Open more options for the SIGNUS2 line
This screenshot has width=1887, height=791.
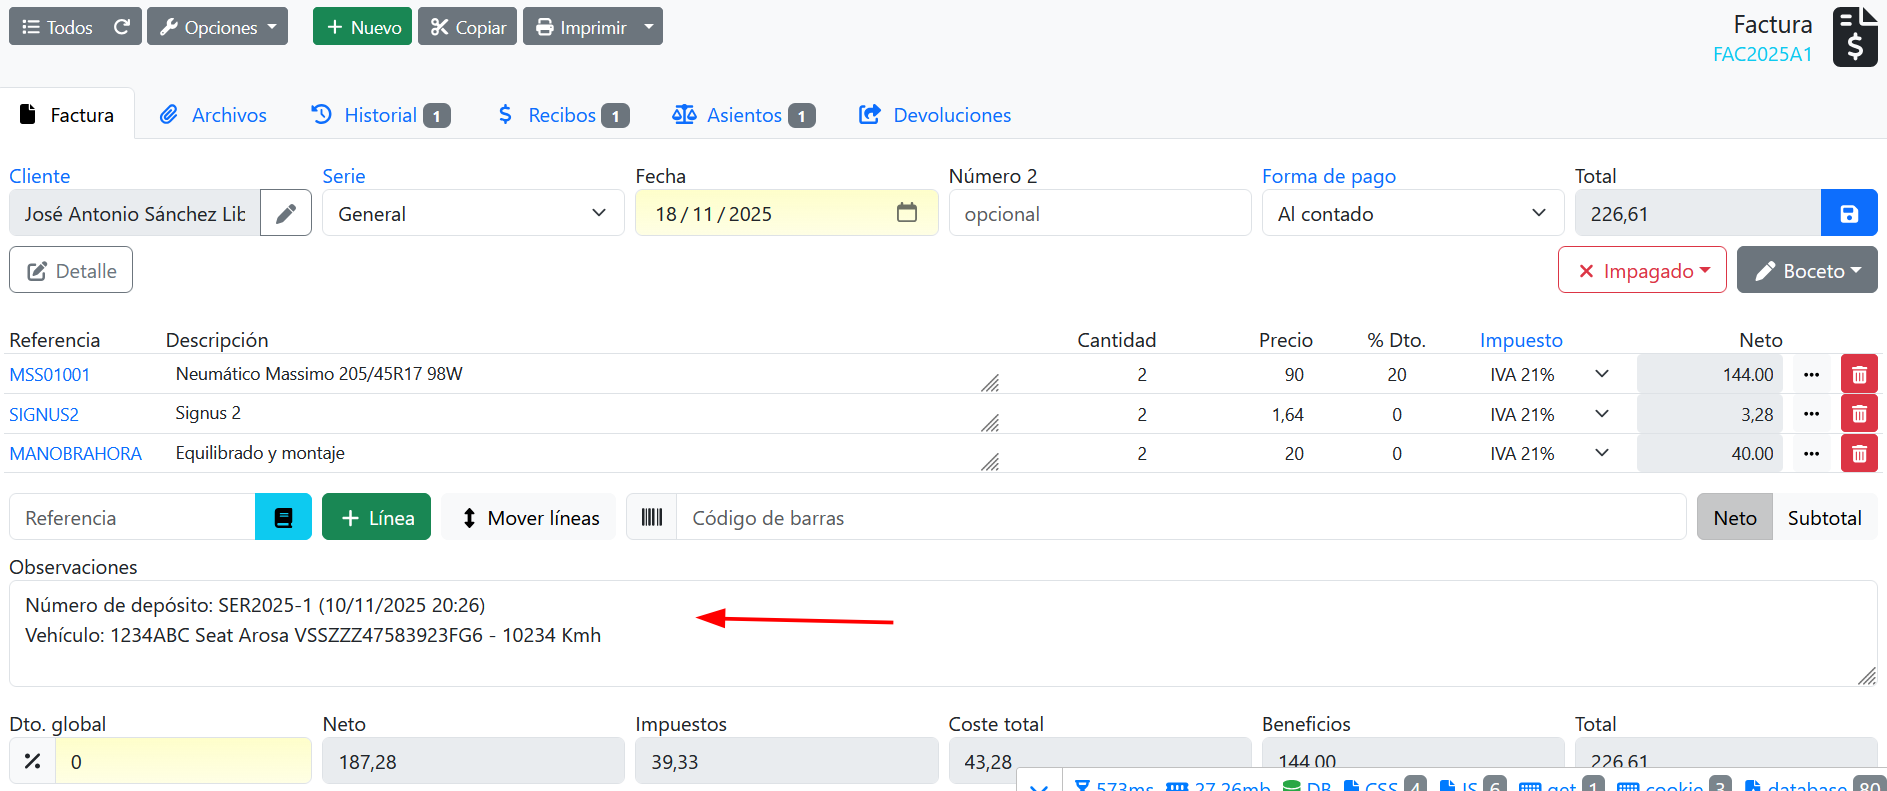point(1811,414)
